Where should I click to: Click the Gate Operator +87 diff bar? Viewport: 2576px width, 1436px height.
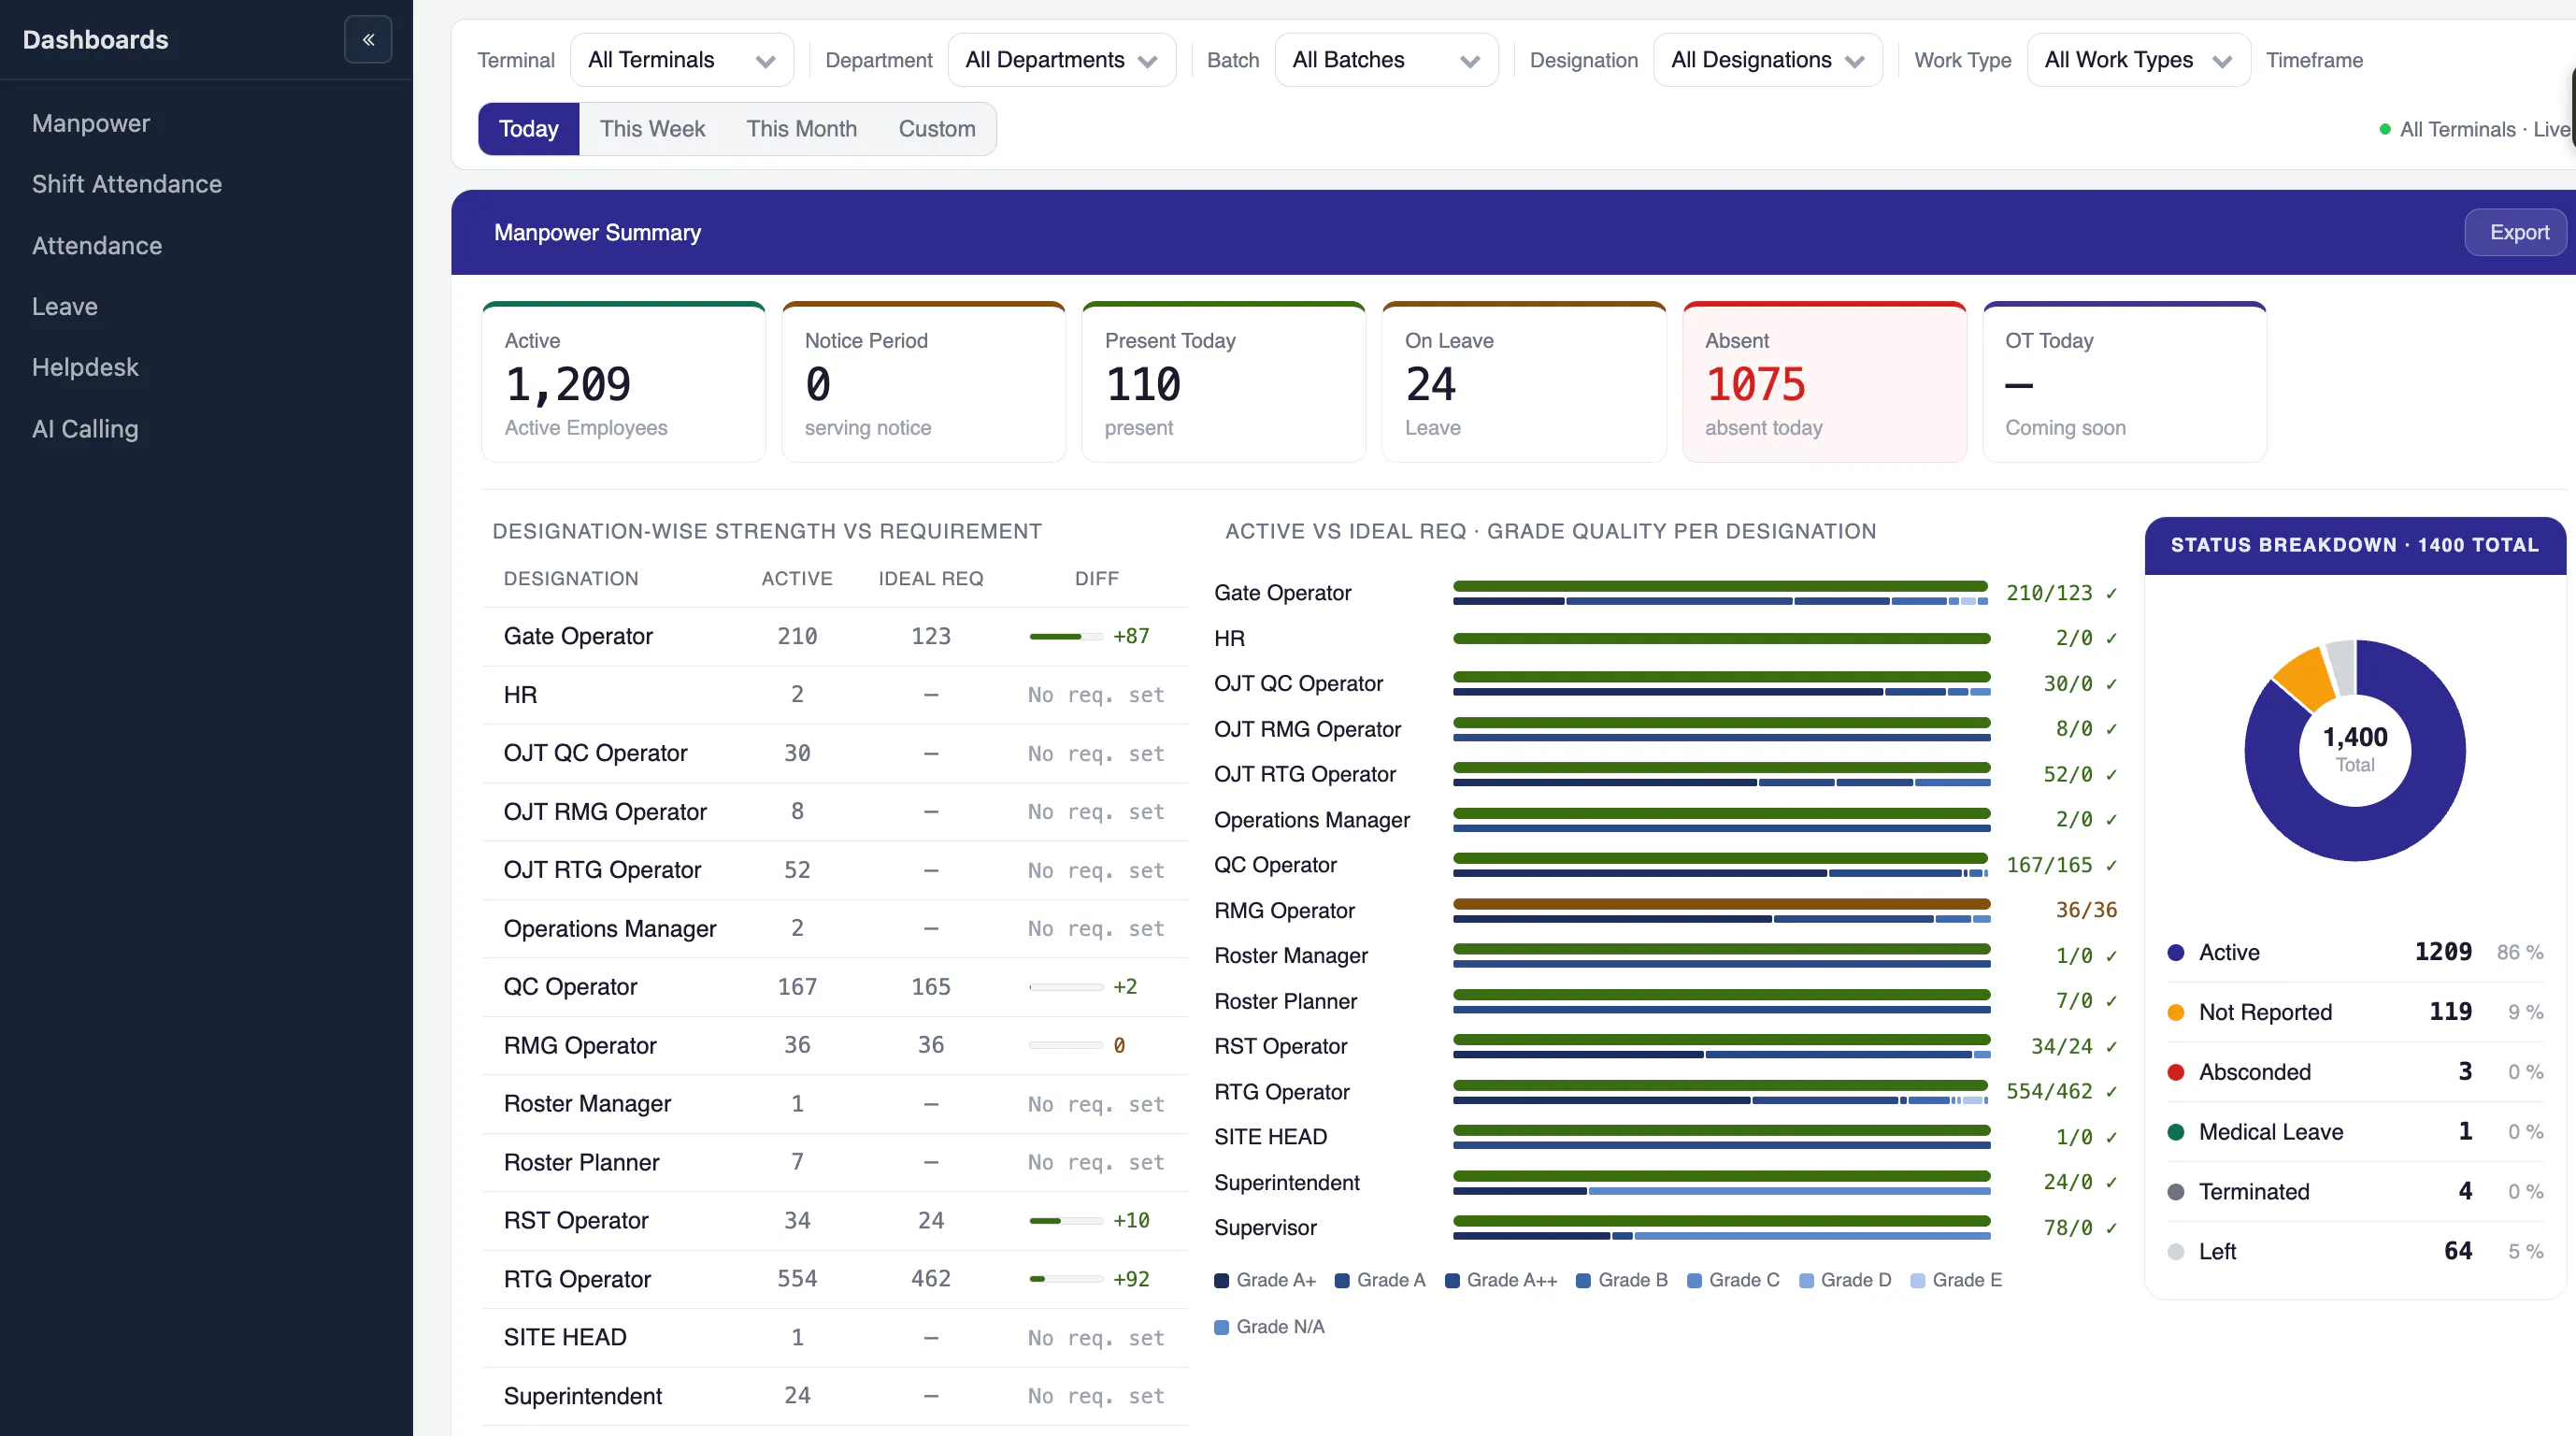(1066, 637)
